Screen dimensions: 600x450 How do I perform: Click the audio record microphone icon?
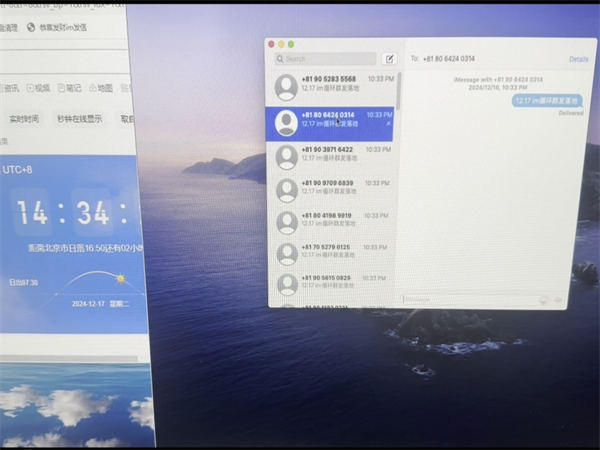coord(558,299)
